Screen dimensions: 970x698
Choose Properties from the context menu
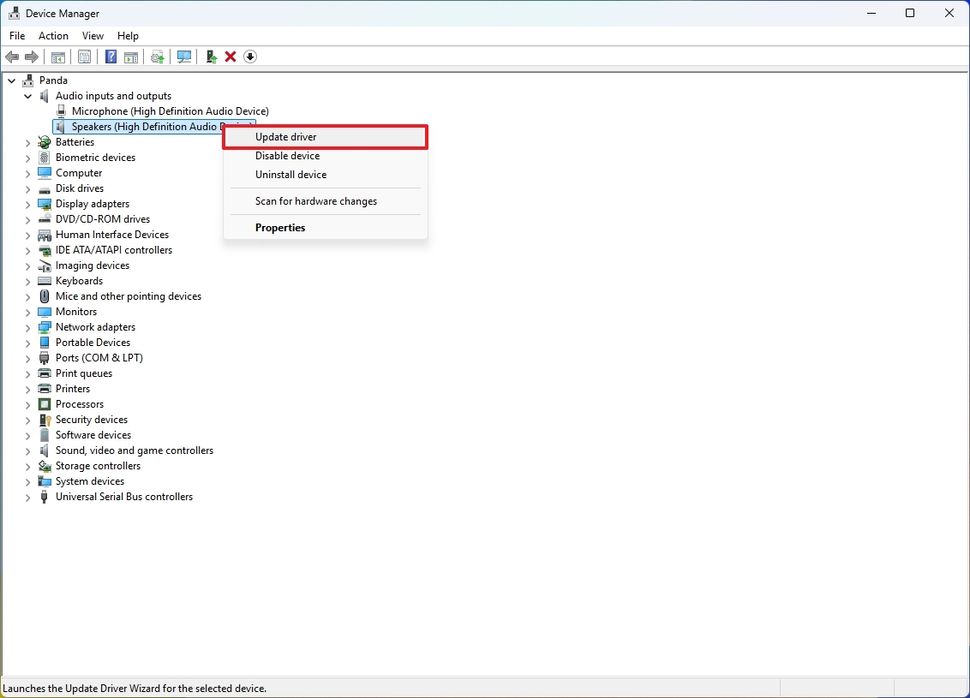click(x=280, y=227)
